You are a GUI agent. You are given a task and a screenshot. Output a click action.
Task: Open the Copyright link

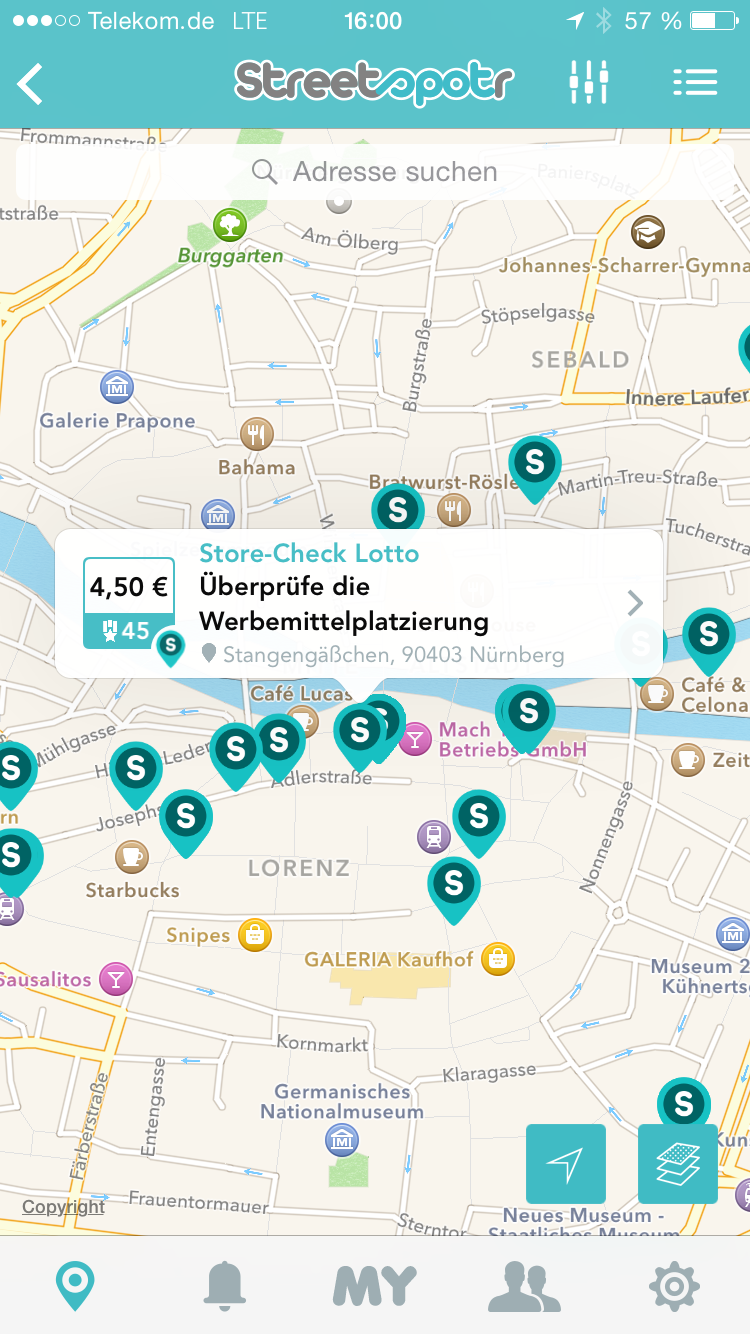click(x=64, y=1207)
